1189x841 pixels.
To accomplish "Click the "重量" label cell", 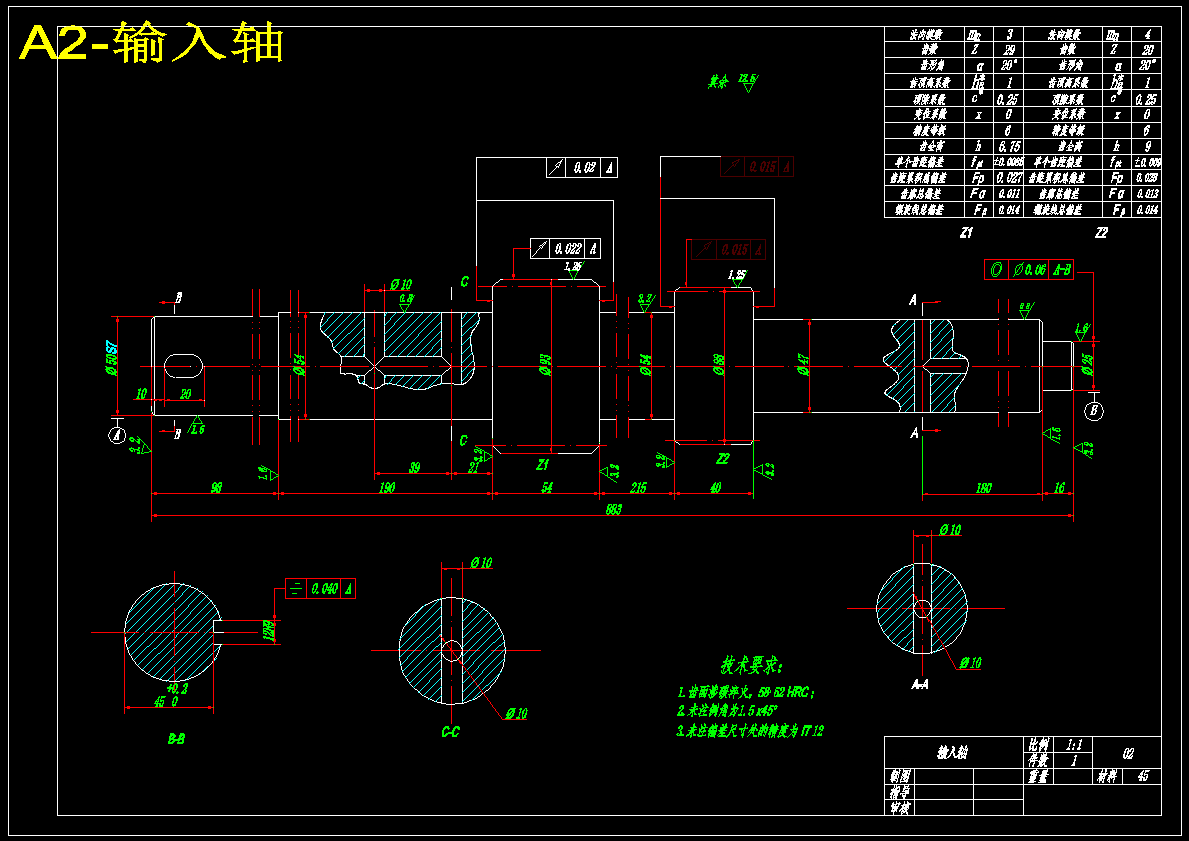I will pos(1038,777).
